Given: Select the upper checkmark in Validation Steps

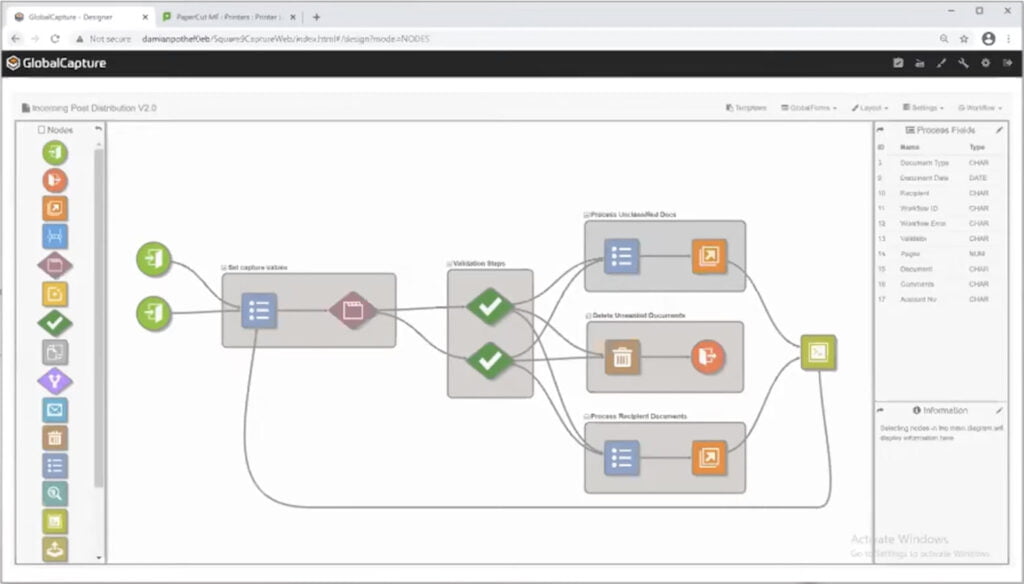Looking at the screenshot, I should point(490,306).
